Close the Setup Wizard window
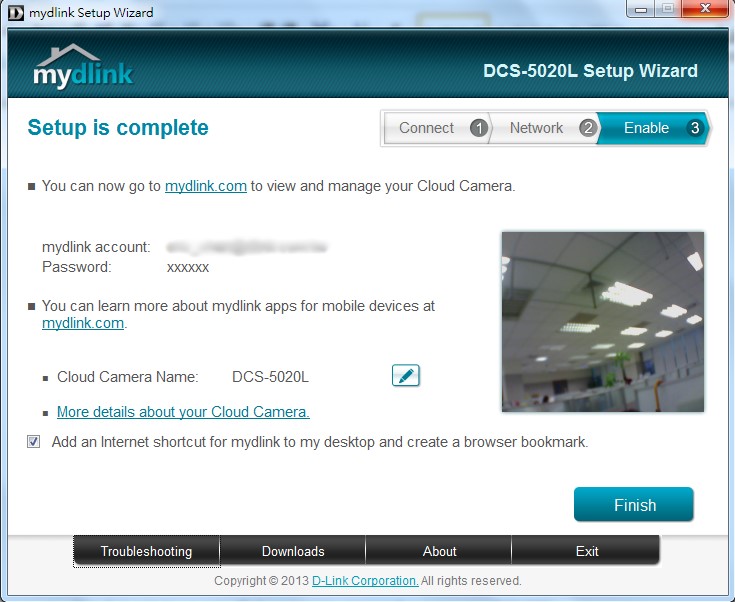Image resolution: width=735 pixels, height=602 pixels. (x=705, y=8)
